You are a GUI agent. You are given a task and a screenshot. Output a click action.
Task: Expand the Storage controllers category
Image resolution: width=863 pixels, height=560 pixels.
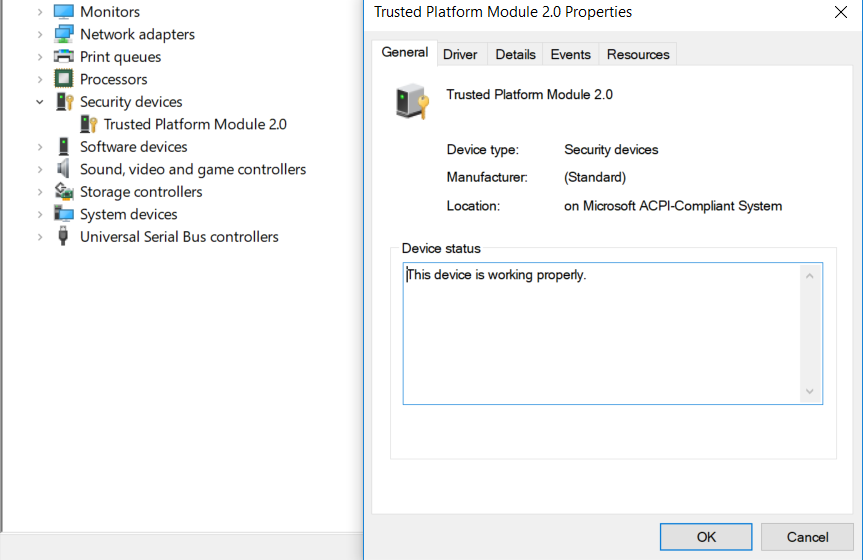pyautogui.click(x=40, y=192)
